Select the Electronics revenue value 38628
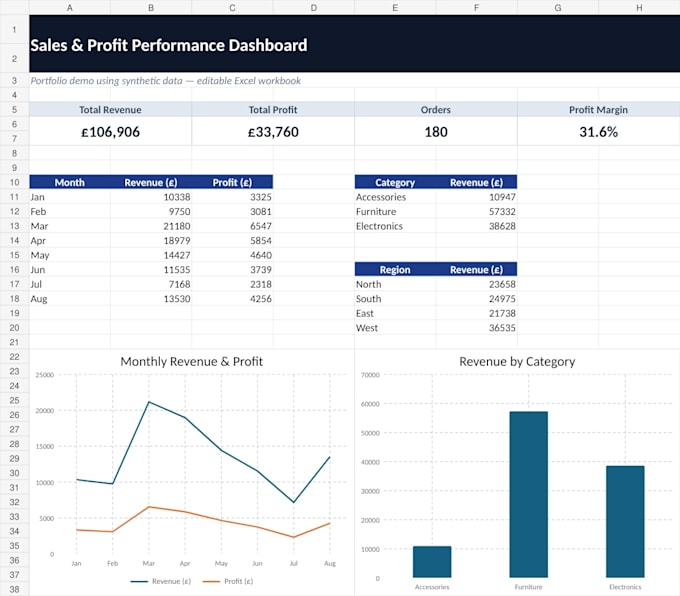The height and width of the screenshot is (596, 680). pos(502,226)
